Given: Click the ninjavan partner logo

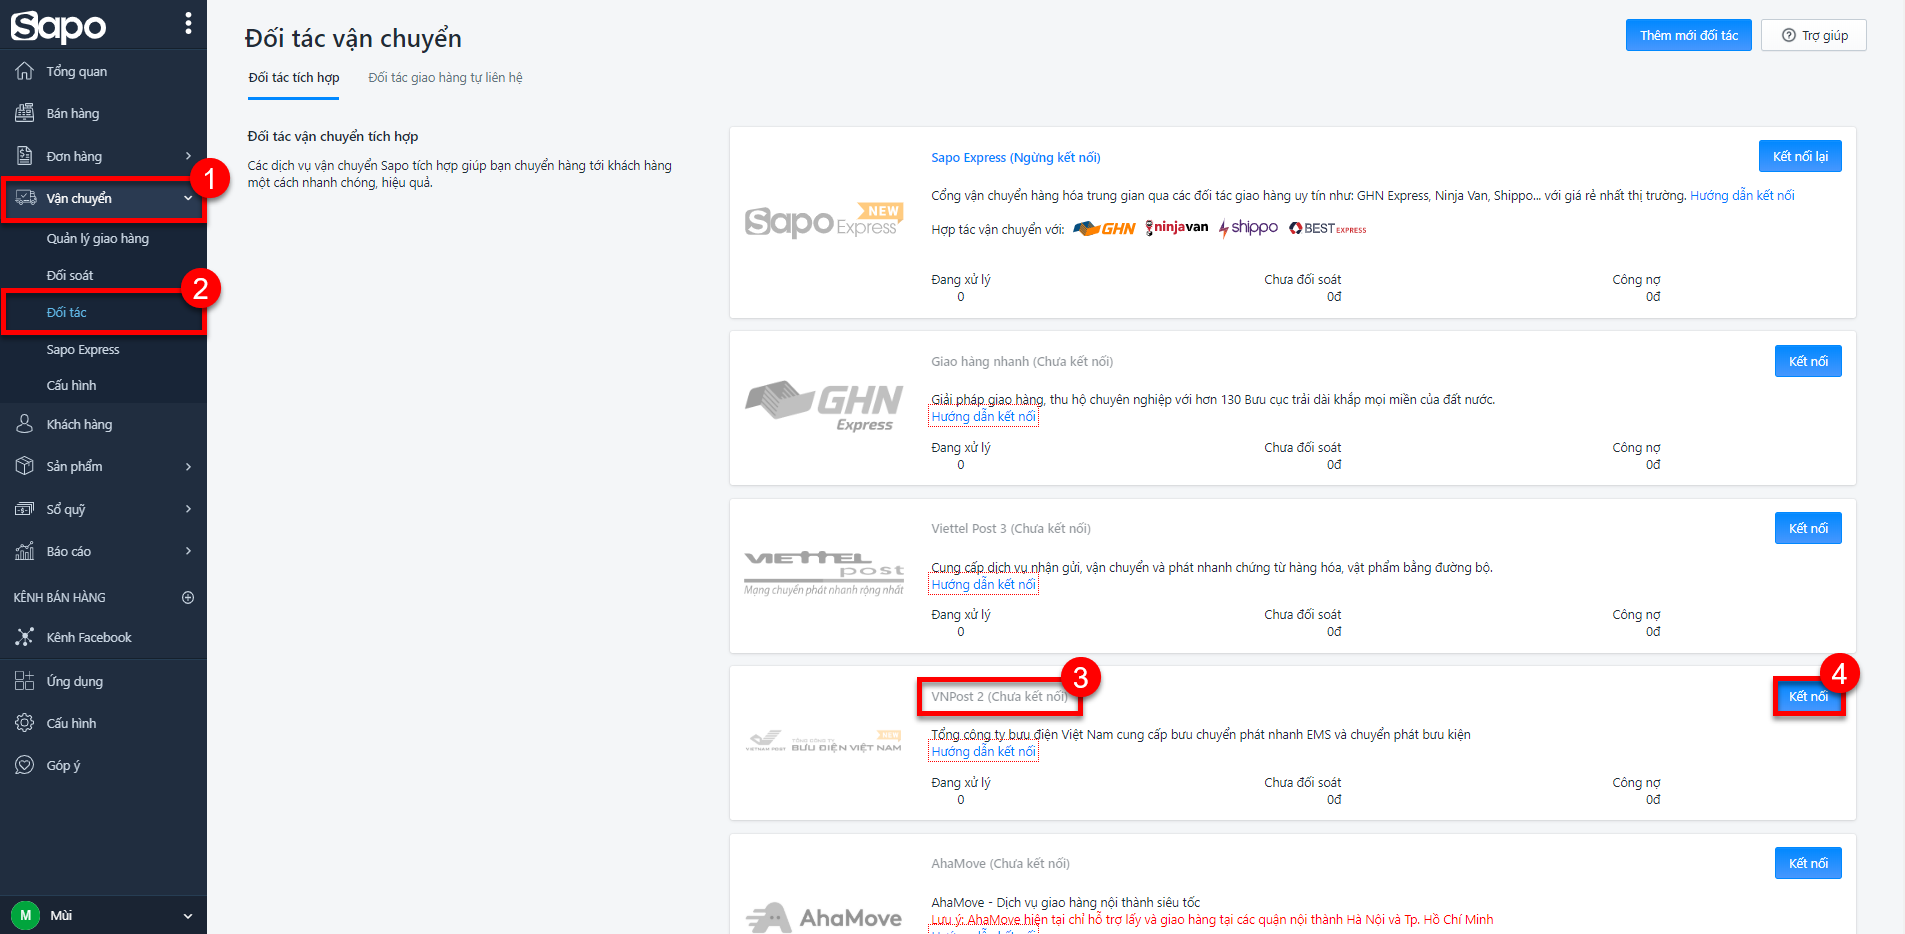Looking at the screenshot, I should coord(1177,228).
